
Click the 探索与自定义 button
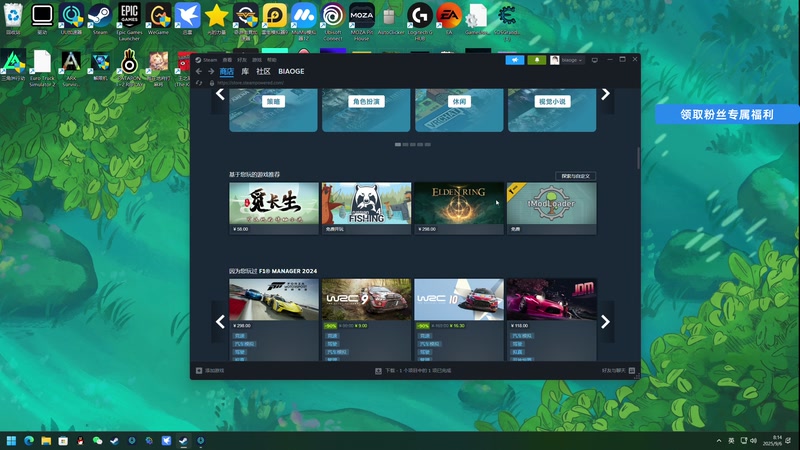coord(576,176)
